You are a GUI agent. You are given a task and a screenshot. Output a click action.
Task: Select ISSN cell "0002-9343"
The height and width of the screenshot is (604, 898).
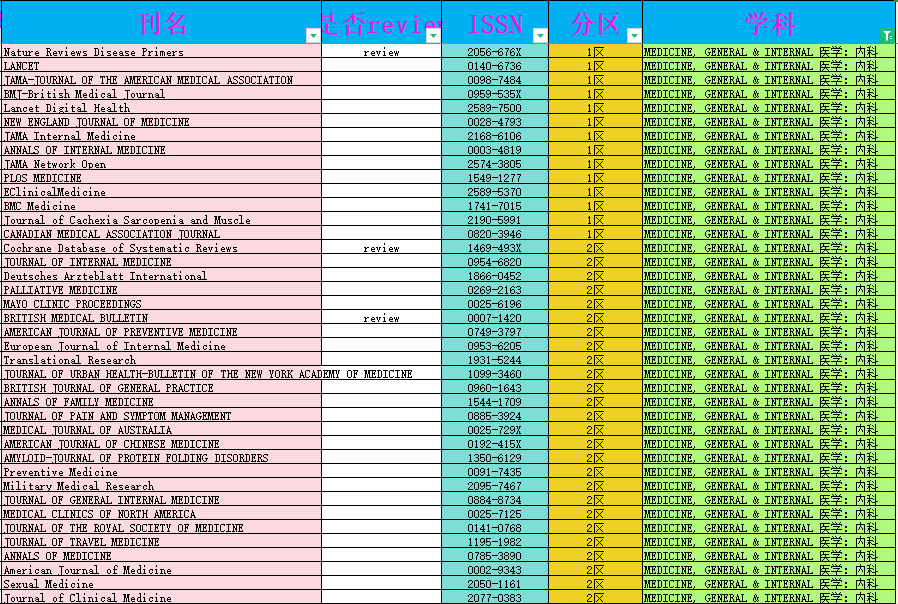(495, 570)
